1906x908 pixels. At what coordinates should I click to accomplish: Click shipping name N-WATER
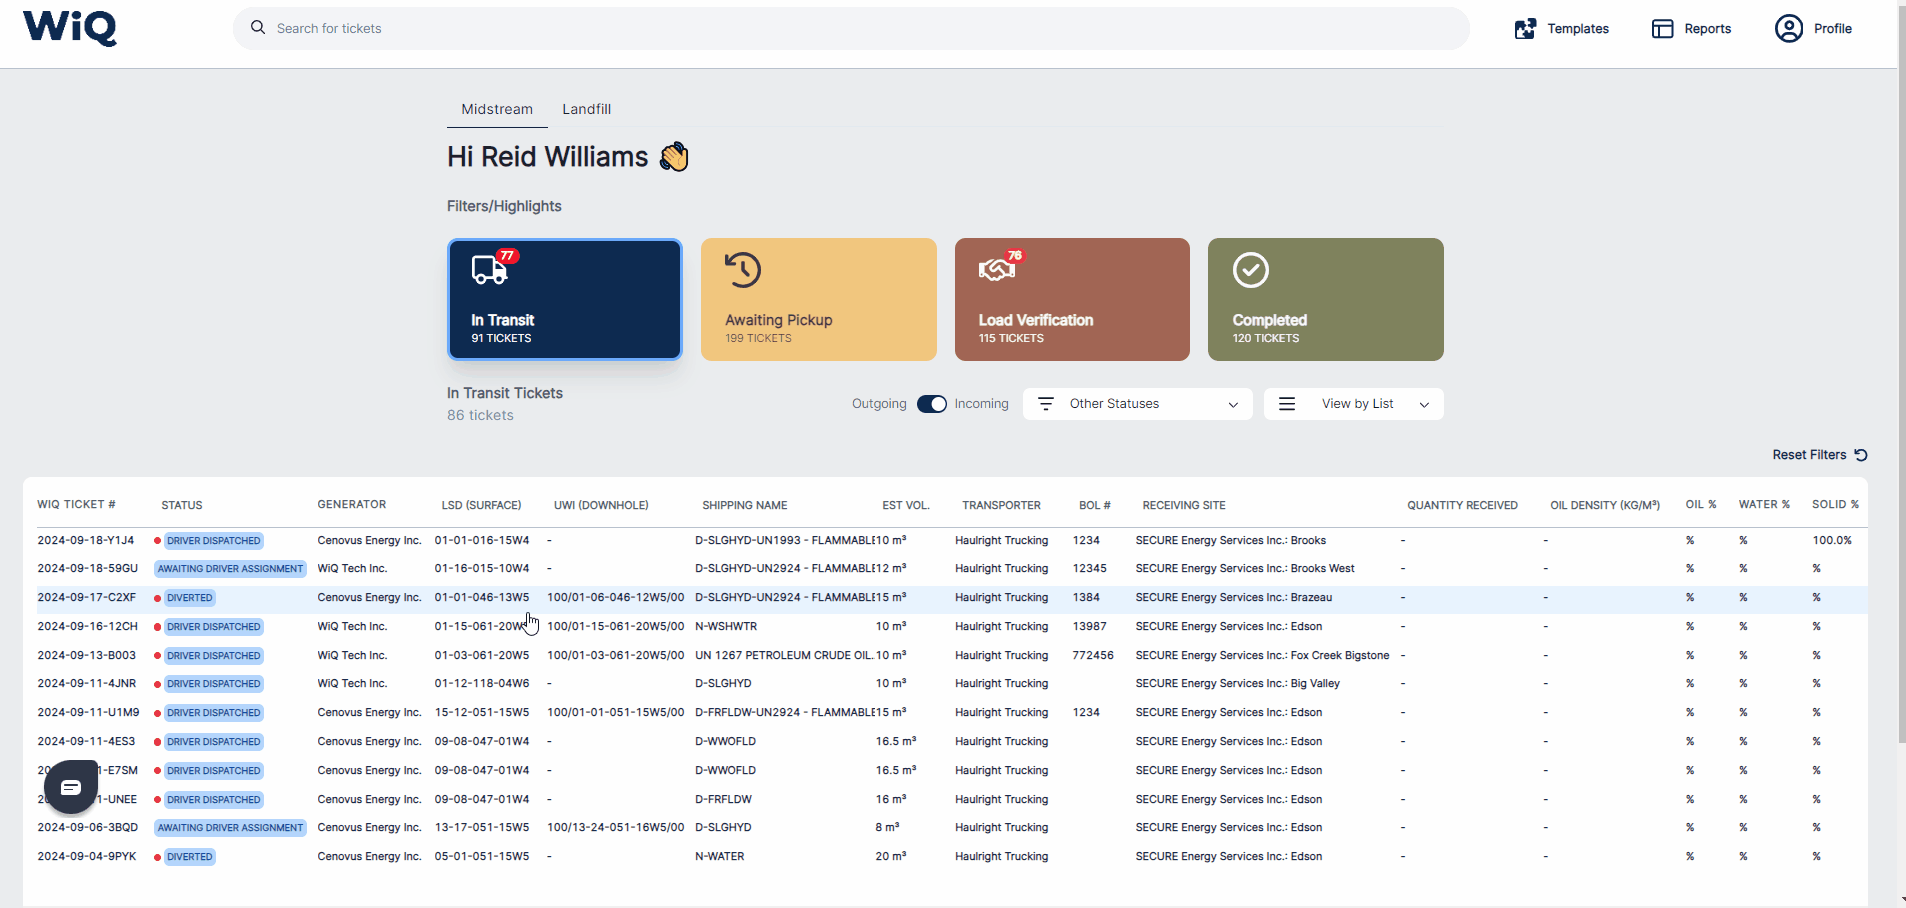pyautogui.click(x=720, y=856)
